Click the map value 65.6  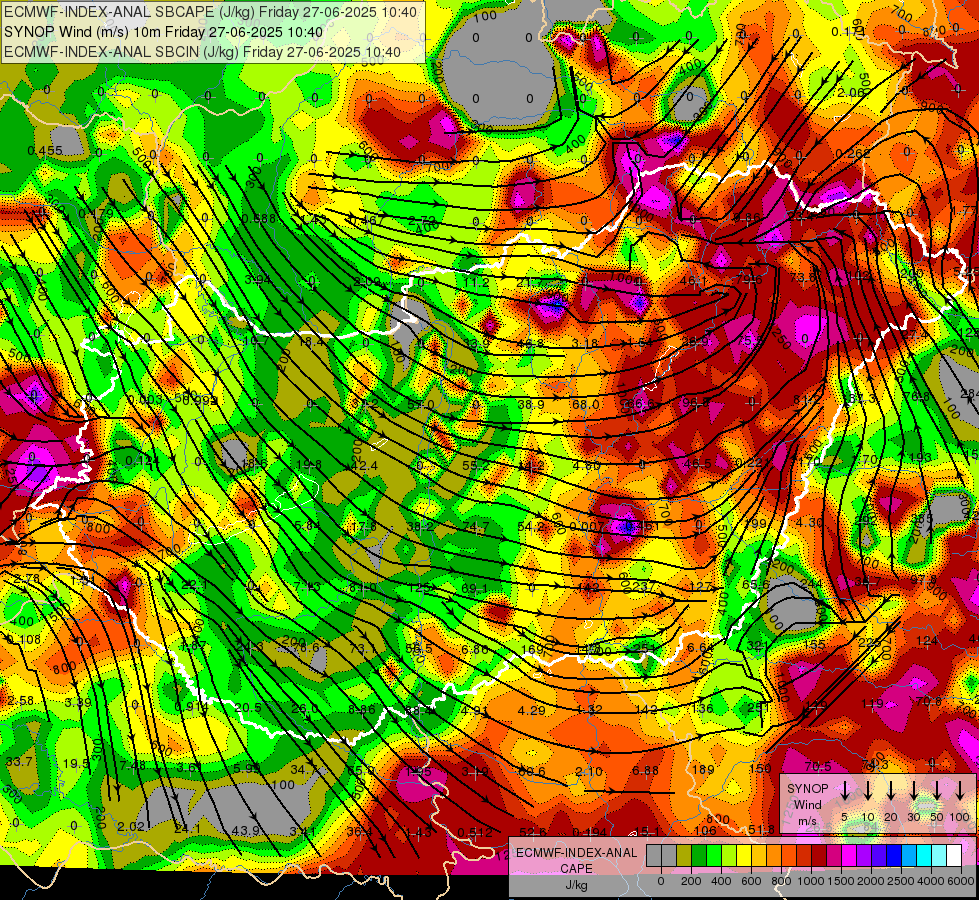click(755, 585)
